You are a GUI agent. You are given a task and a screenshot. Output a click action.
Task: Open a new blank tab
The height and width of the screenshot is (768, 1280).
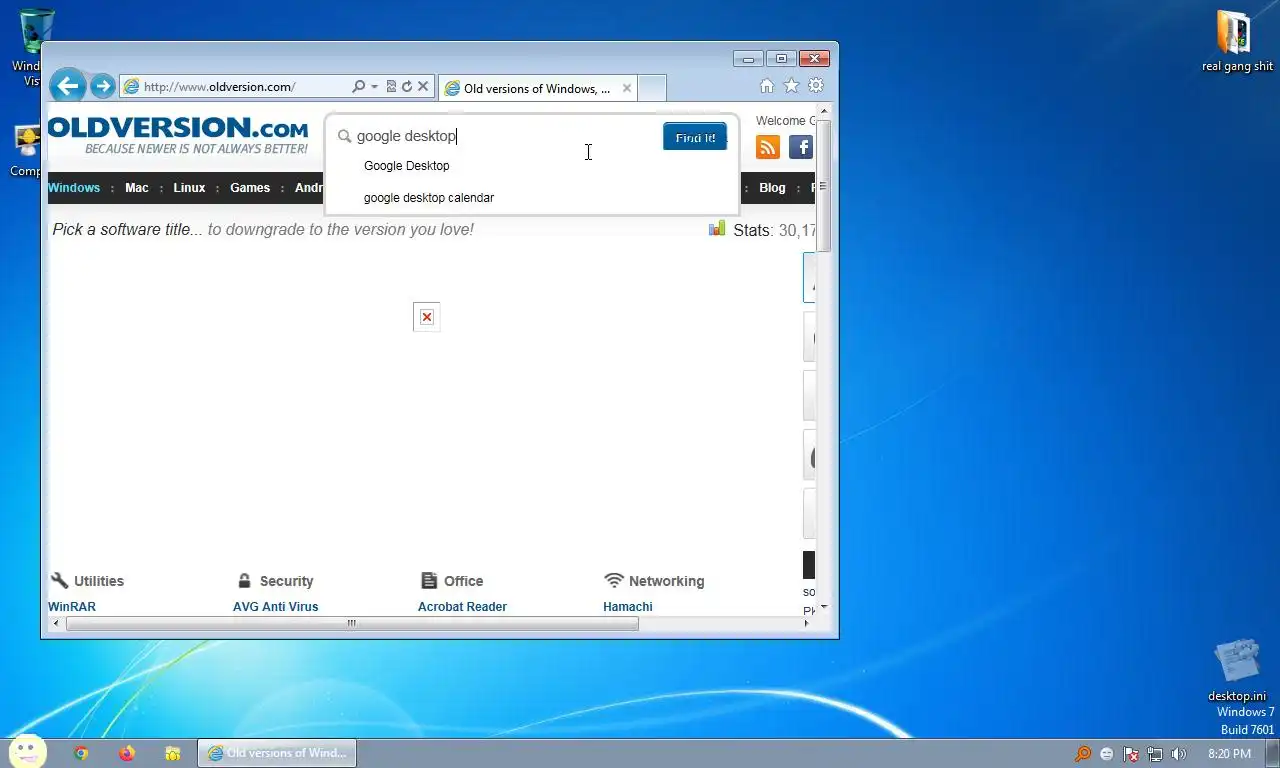[x=652, y=88]
